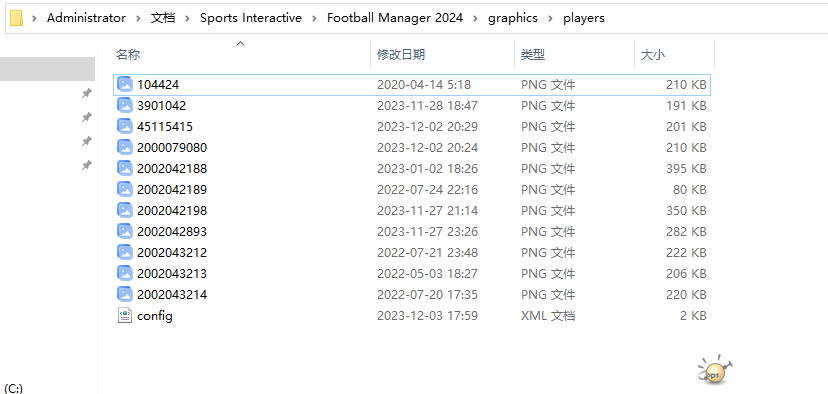Click (C:) drive in navigation pane
828x394 pixels.
[x=13, y=389]
